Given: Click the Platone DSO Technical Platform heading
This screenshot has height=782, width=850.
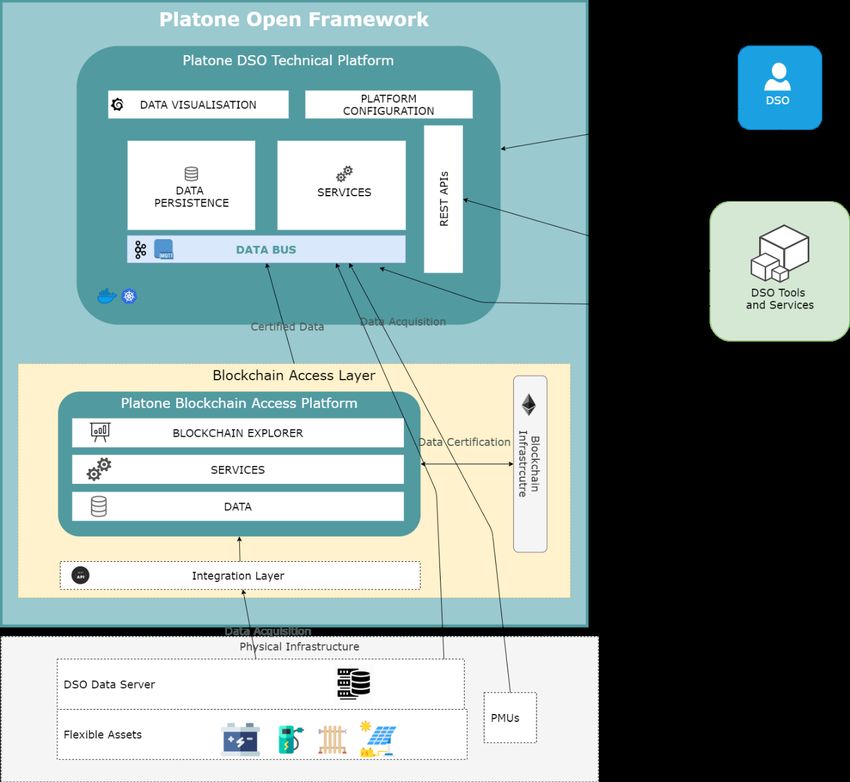Looking at the screenshot, I should coord(288,60).
